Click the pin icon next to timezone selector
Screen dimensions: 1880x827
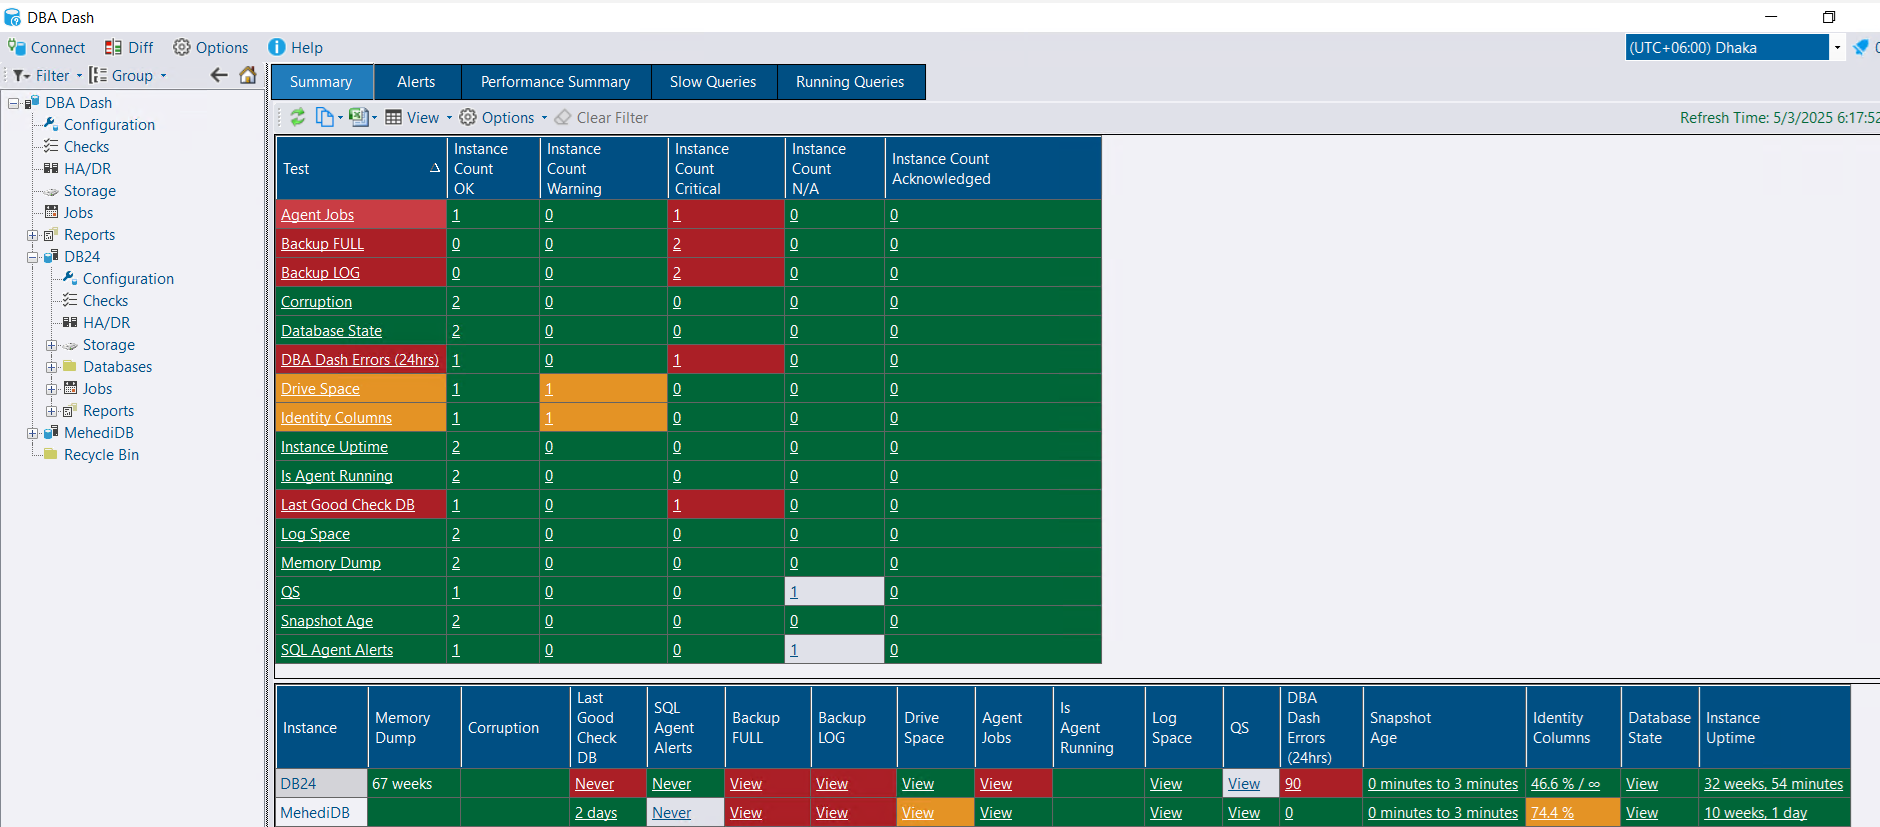(1861, 47)
